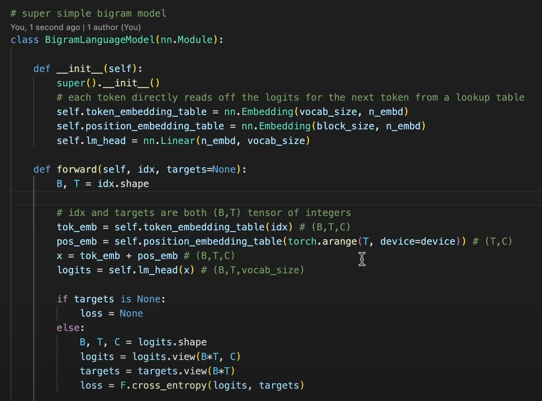Click the empty highlighted line below idx.shape
This screenshot has width=542, height=401.
277,198
